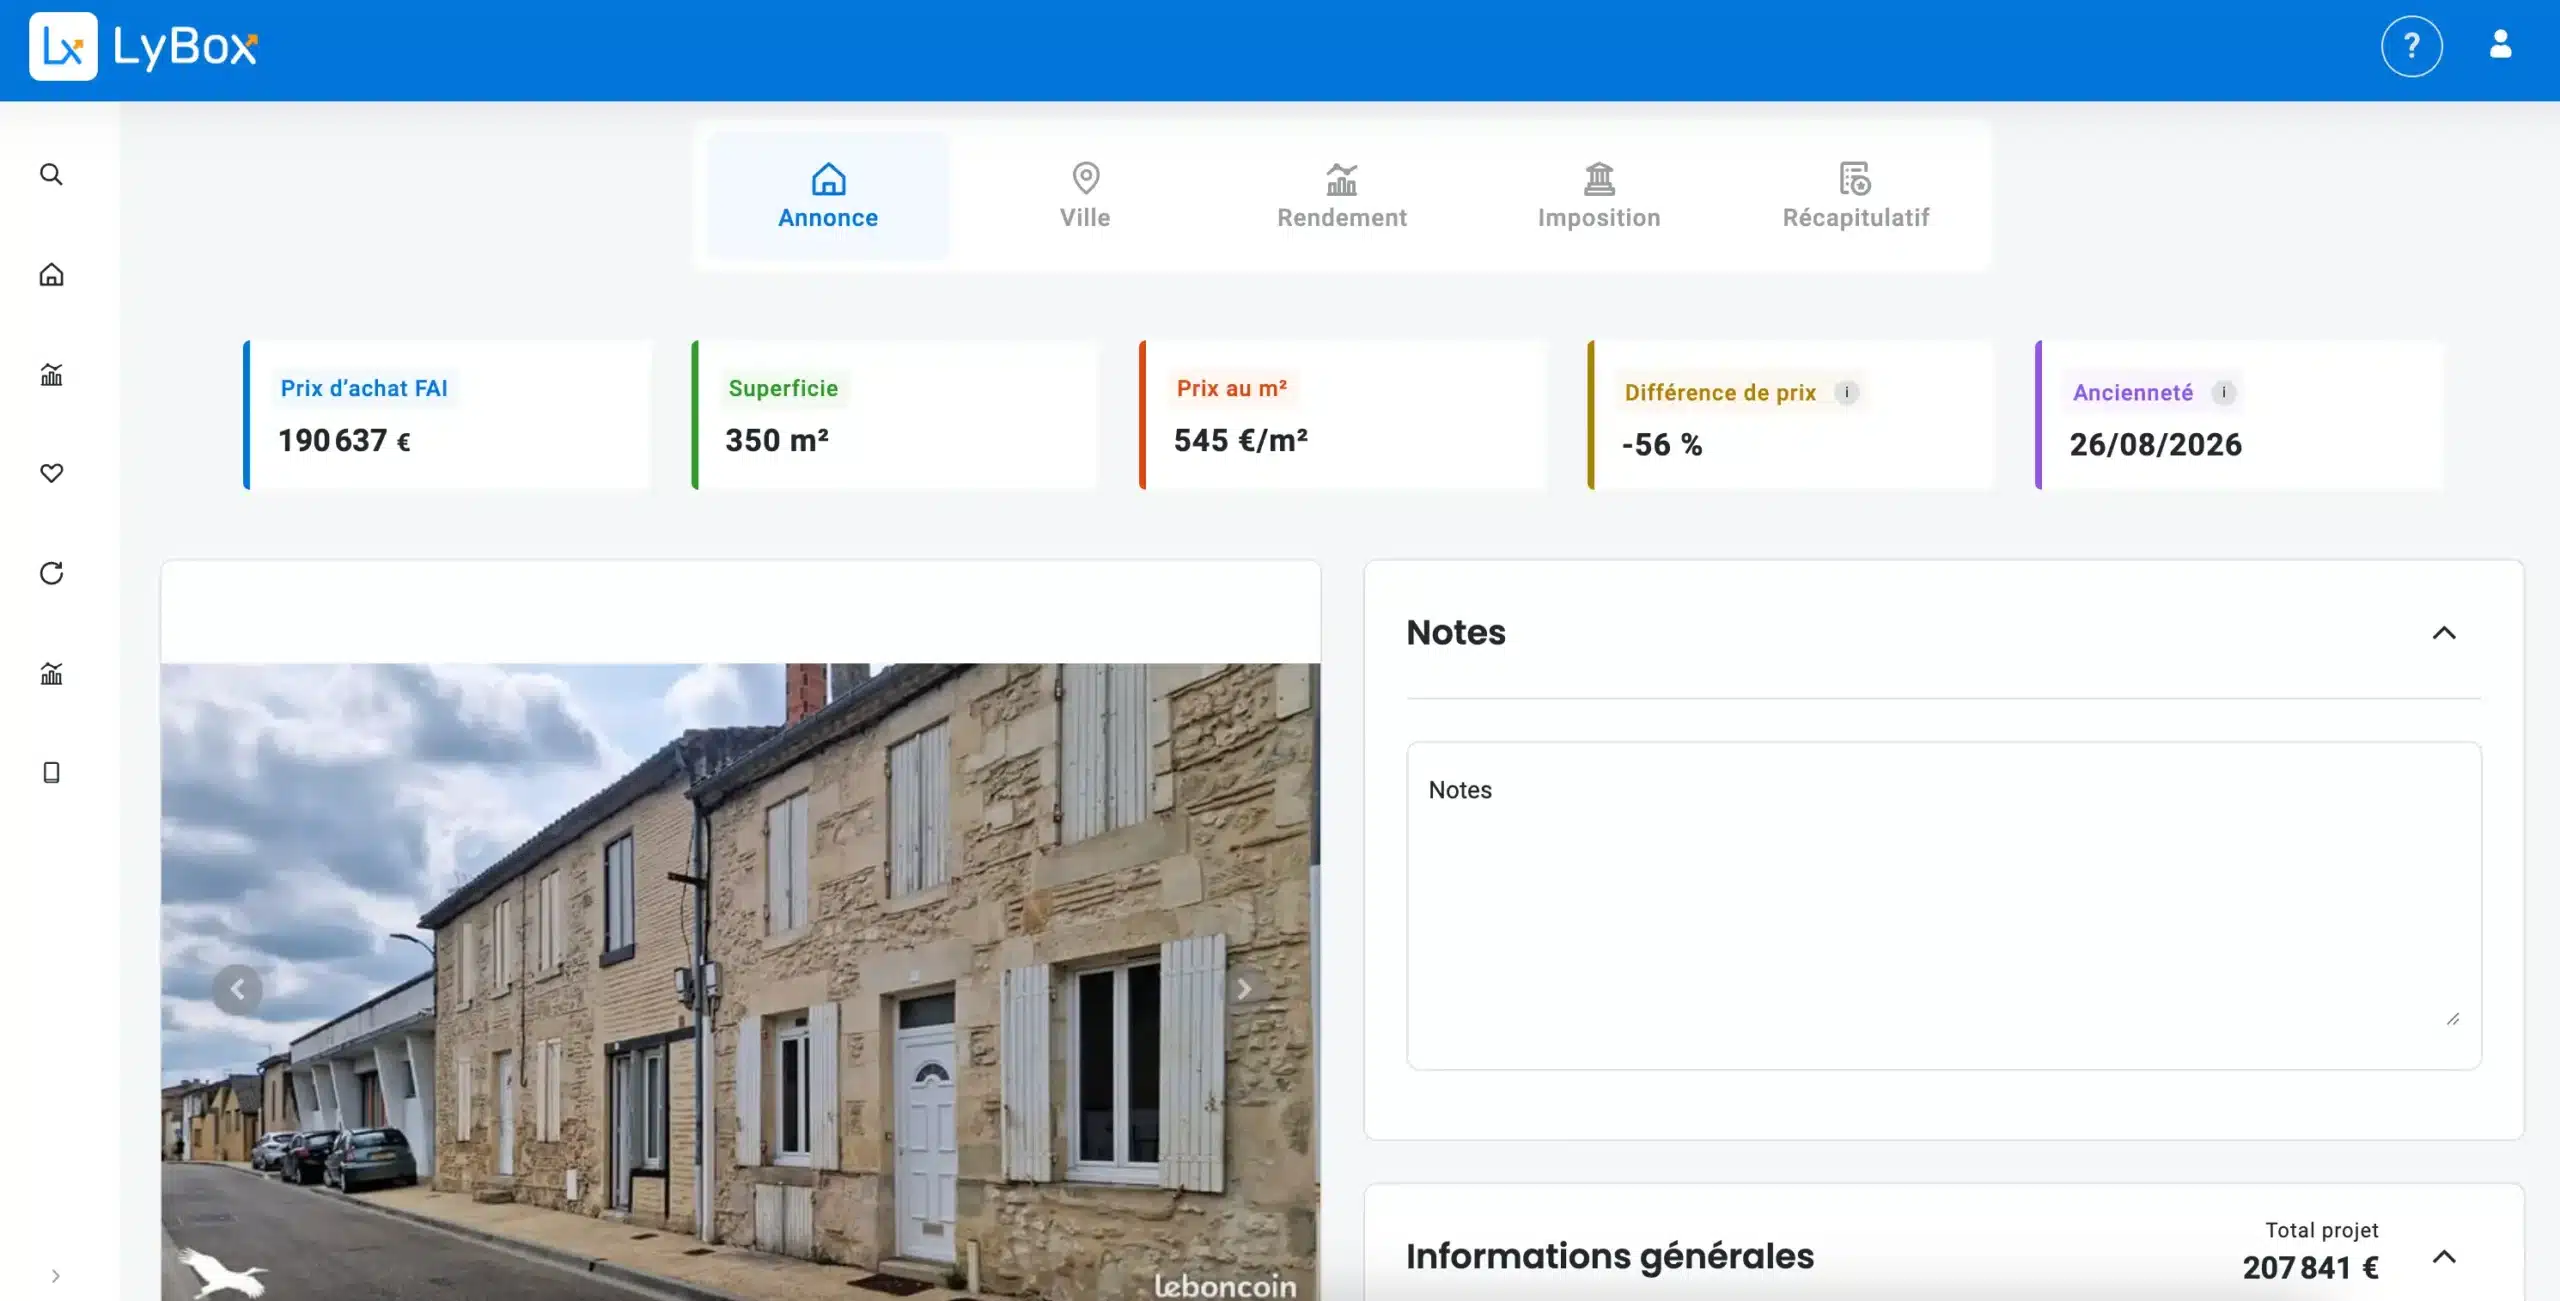The height and width of the screenshot is (1301, 2560).
Task: Collapse the Informations générales section chevron
Action: (x=2443, y=1257)
